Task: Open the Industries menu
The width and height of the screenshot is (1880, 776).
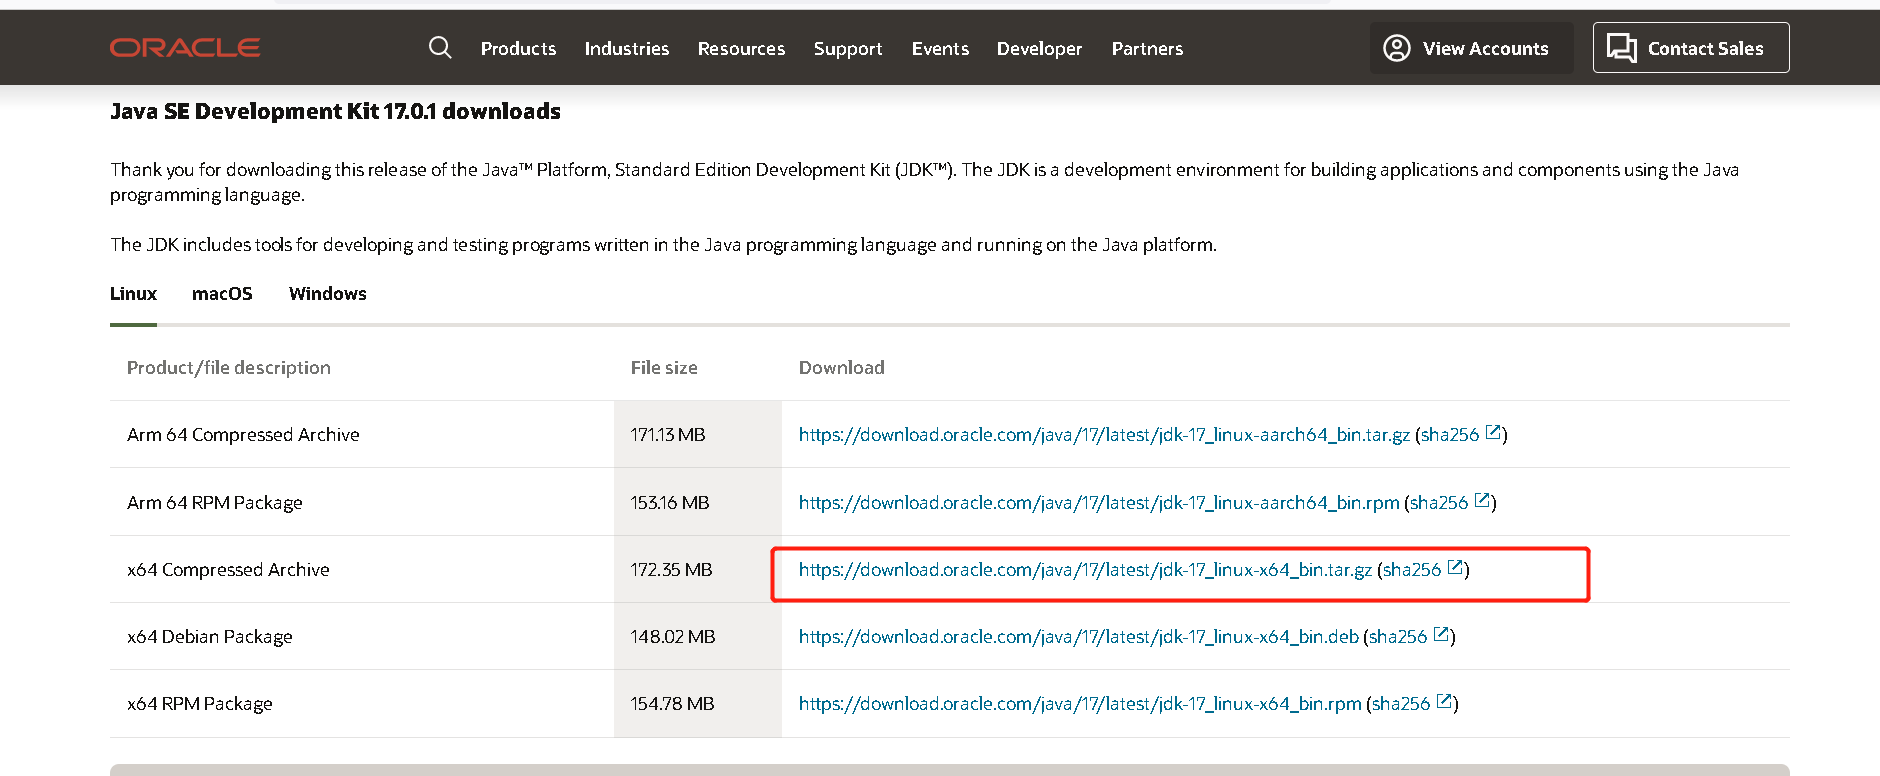Action: pos(627,48)
